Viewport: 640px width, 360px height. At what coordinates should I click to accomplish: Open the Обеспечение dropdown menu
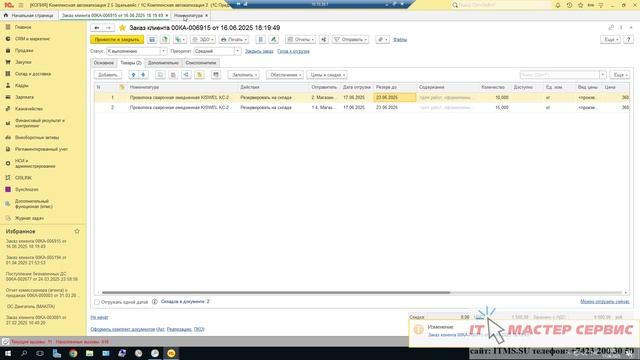coord(285,75)
